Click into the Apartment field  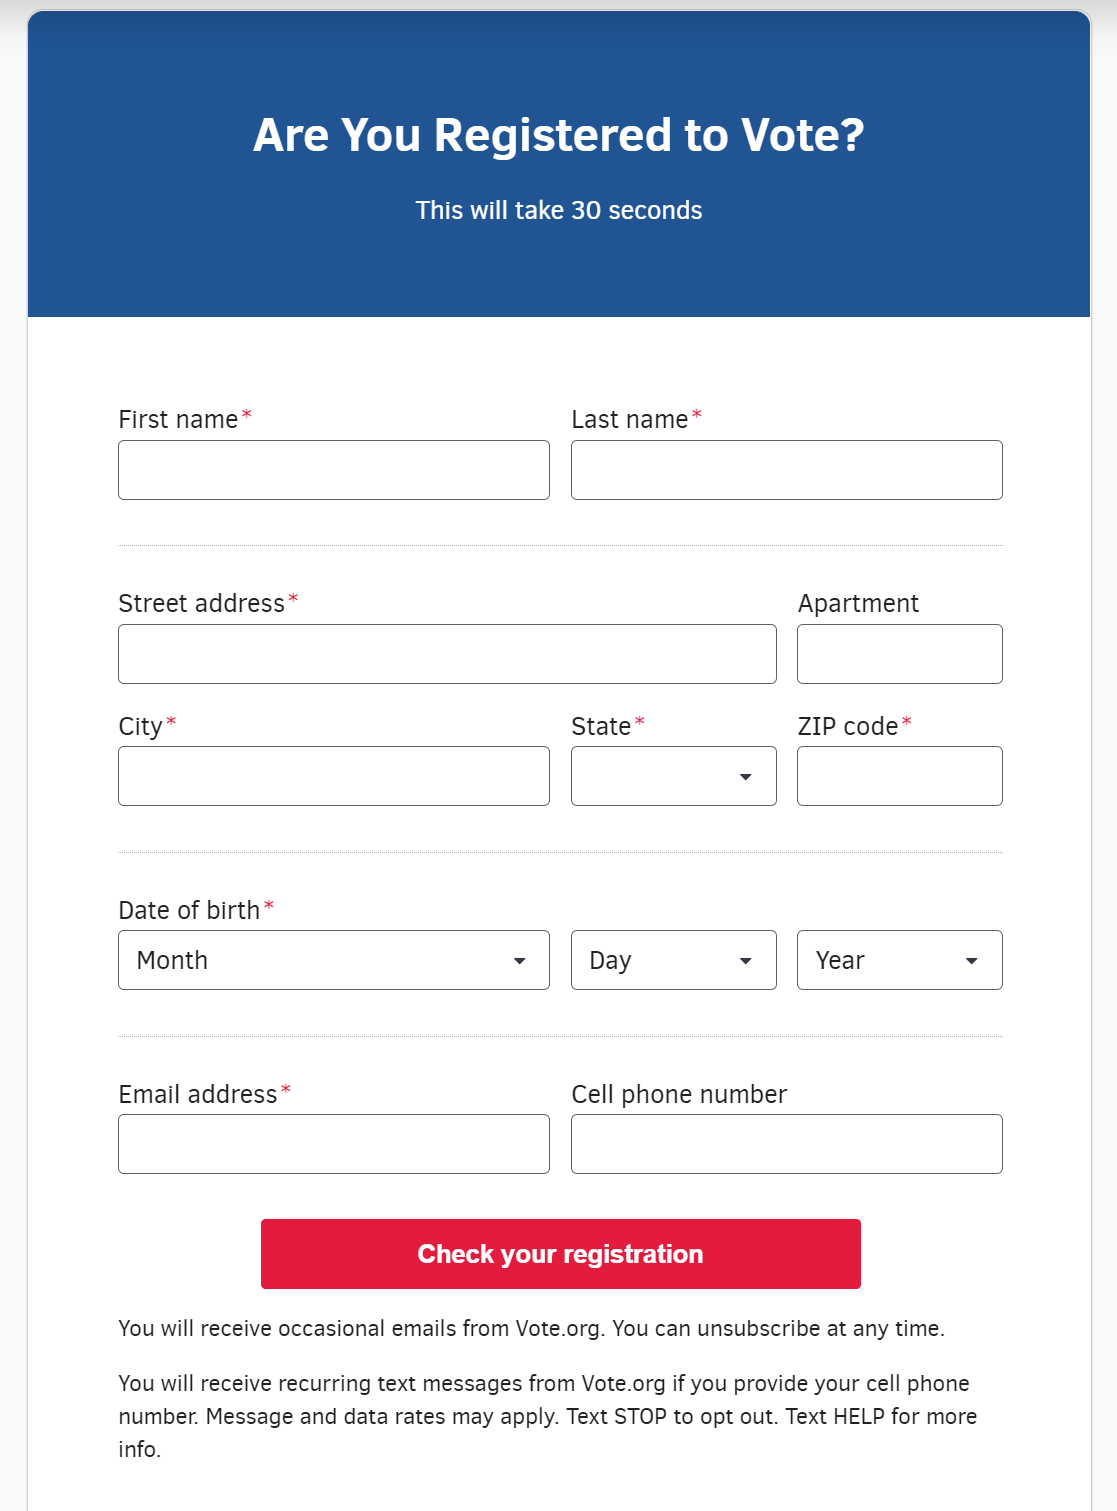pos(900,654)
